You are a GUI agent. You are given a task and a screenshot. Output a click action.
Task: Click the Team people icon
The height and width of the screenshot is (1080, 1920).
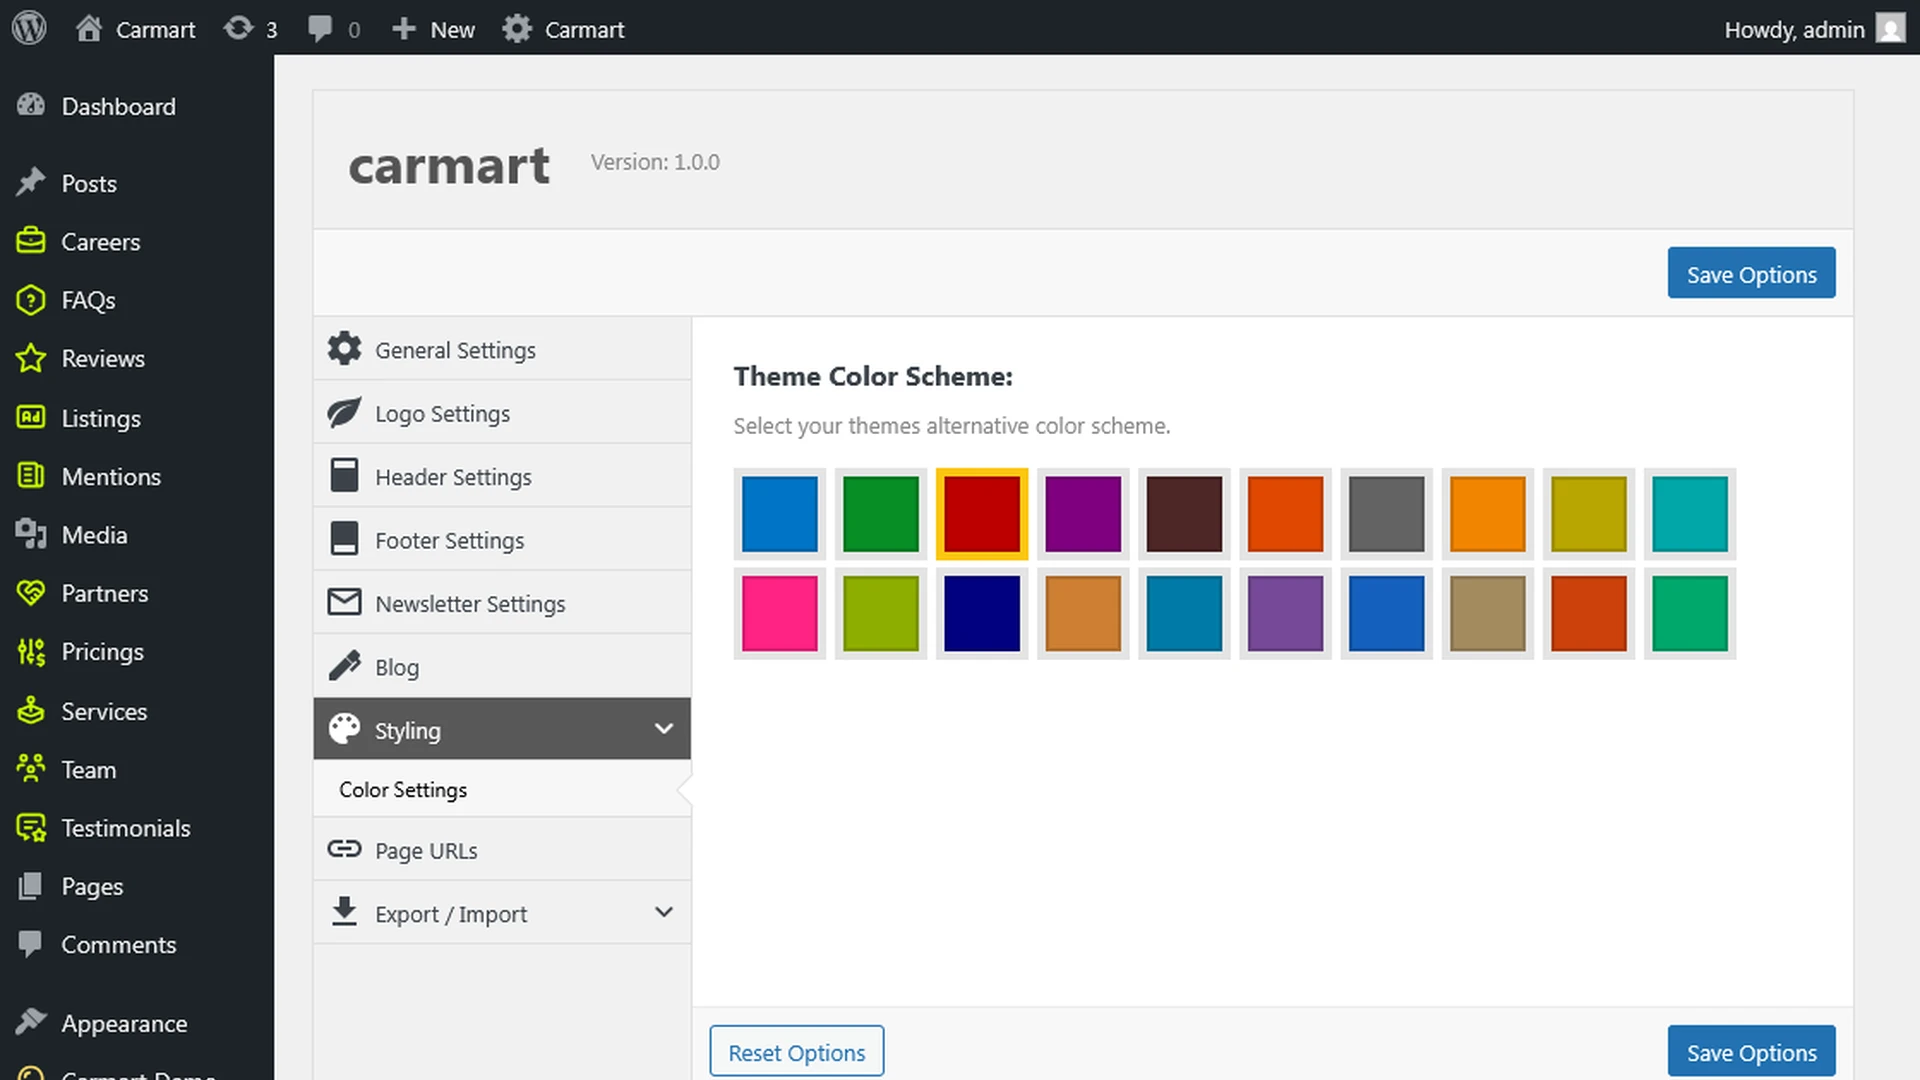point(31,769)
